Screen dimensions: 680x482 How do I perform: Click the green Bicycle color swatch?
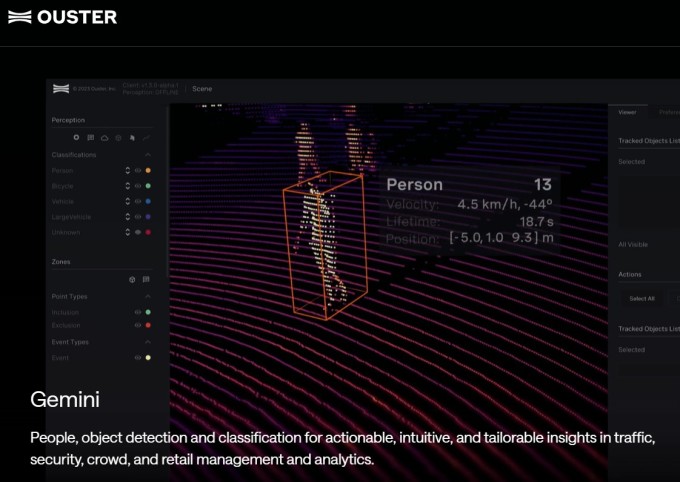[x=148, y=186]
